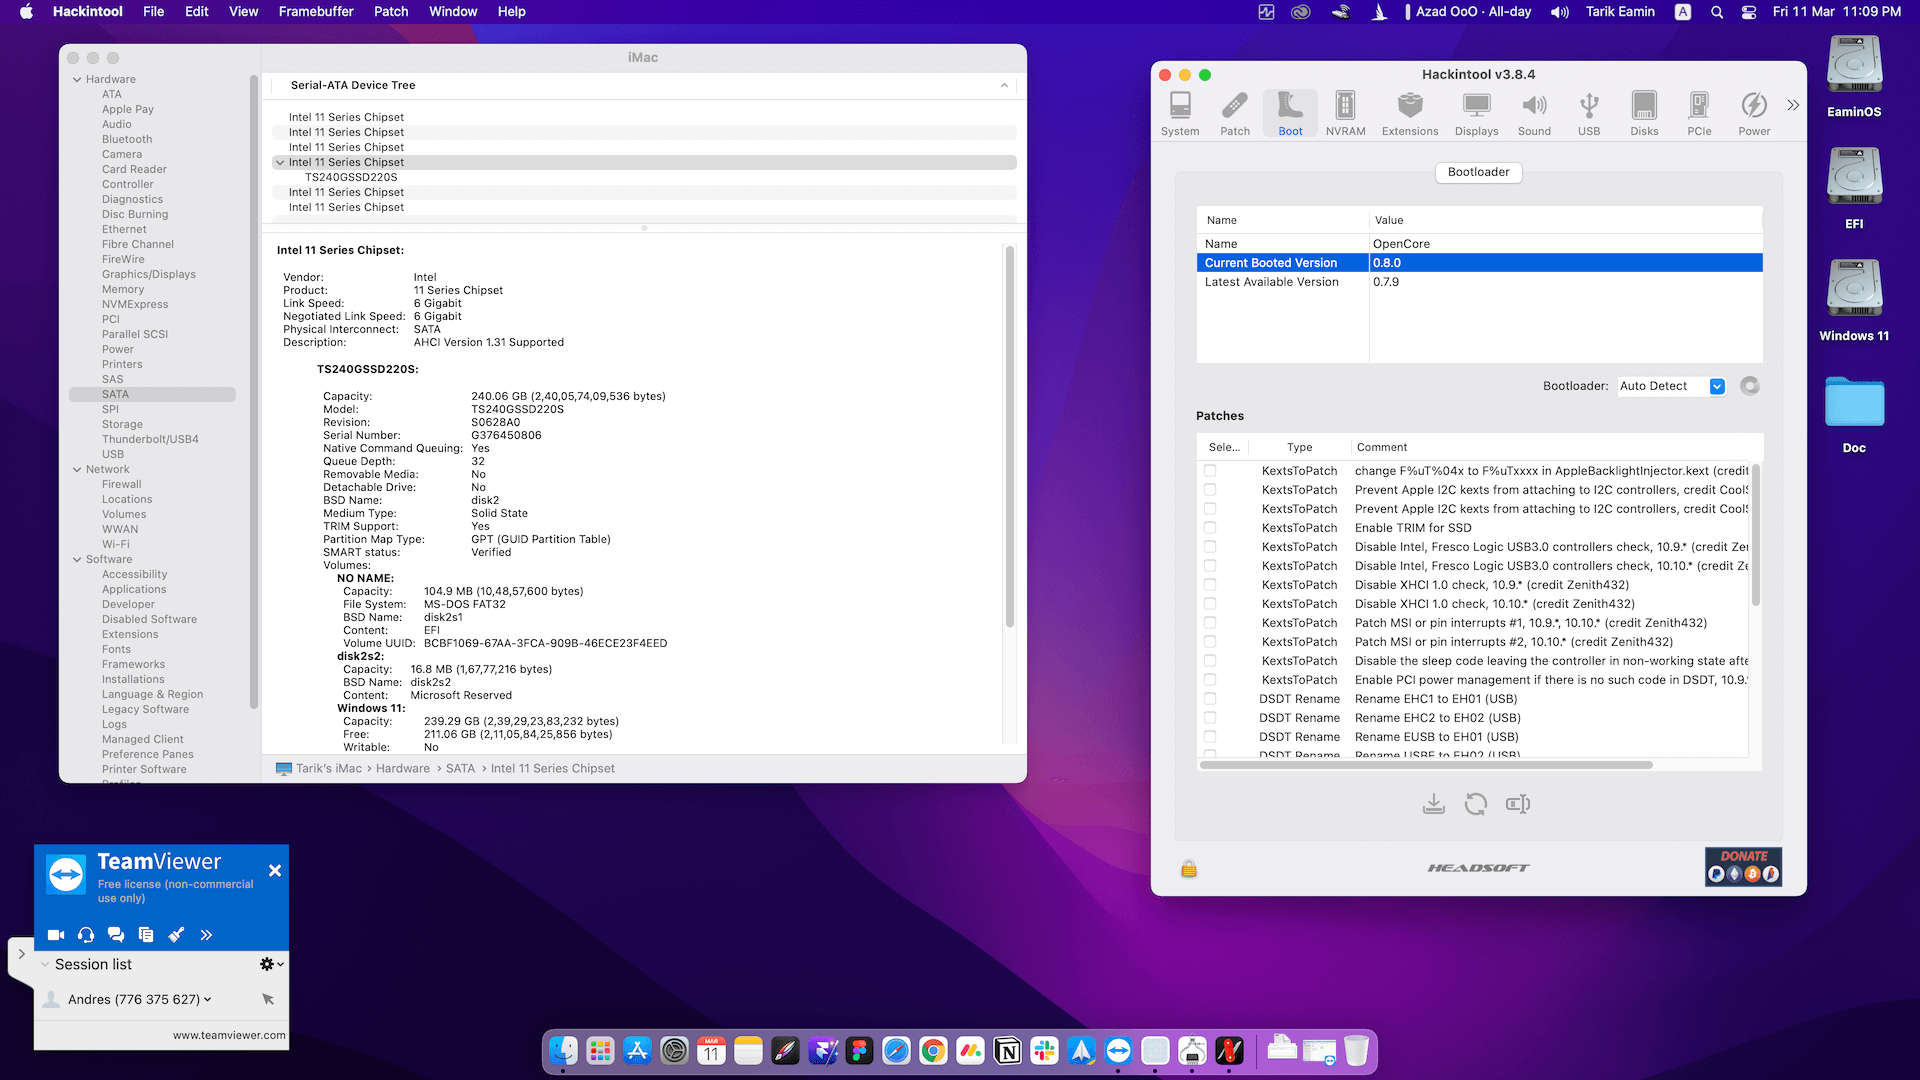The width and height of the screenshot is (1920, 1080).
Task: Enable the Rename EHC1 to EH01 patch
Action: 1210,699
